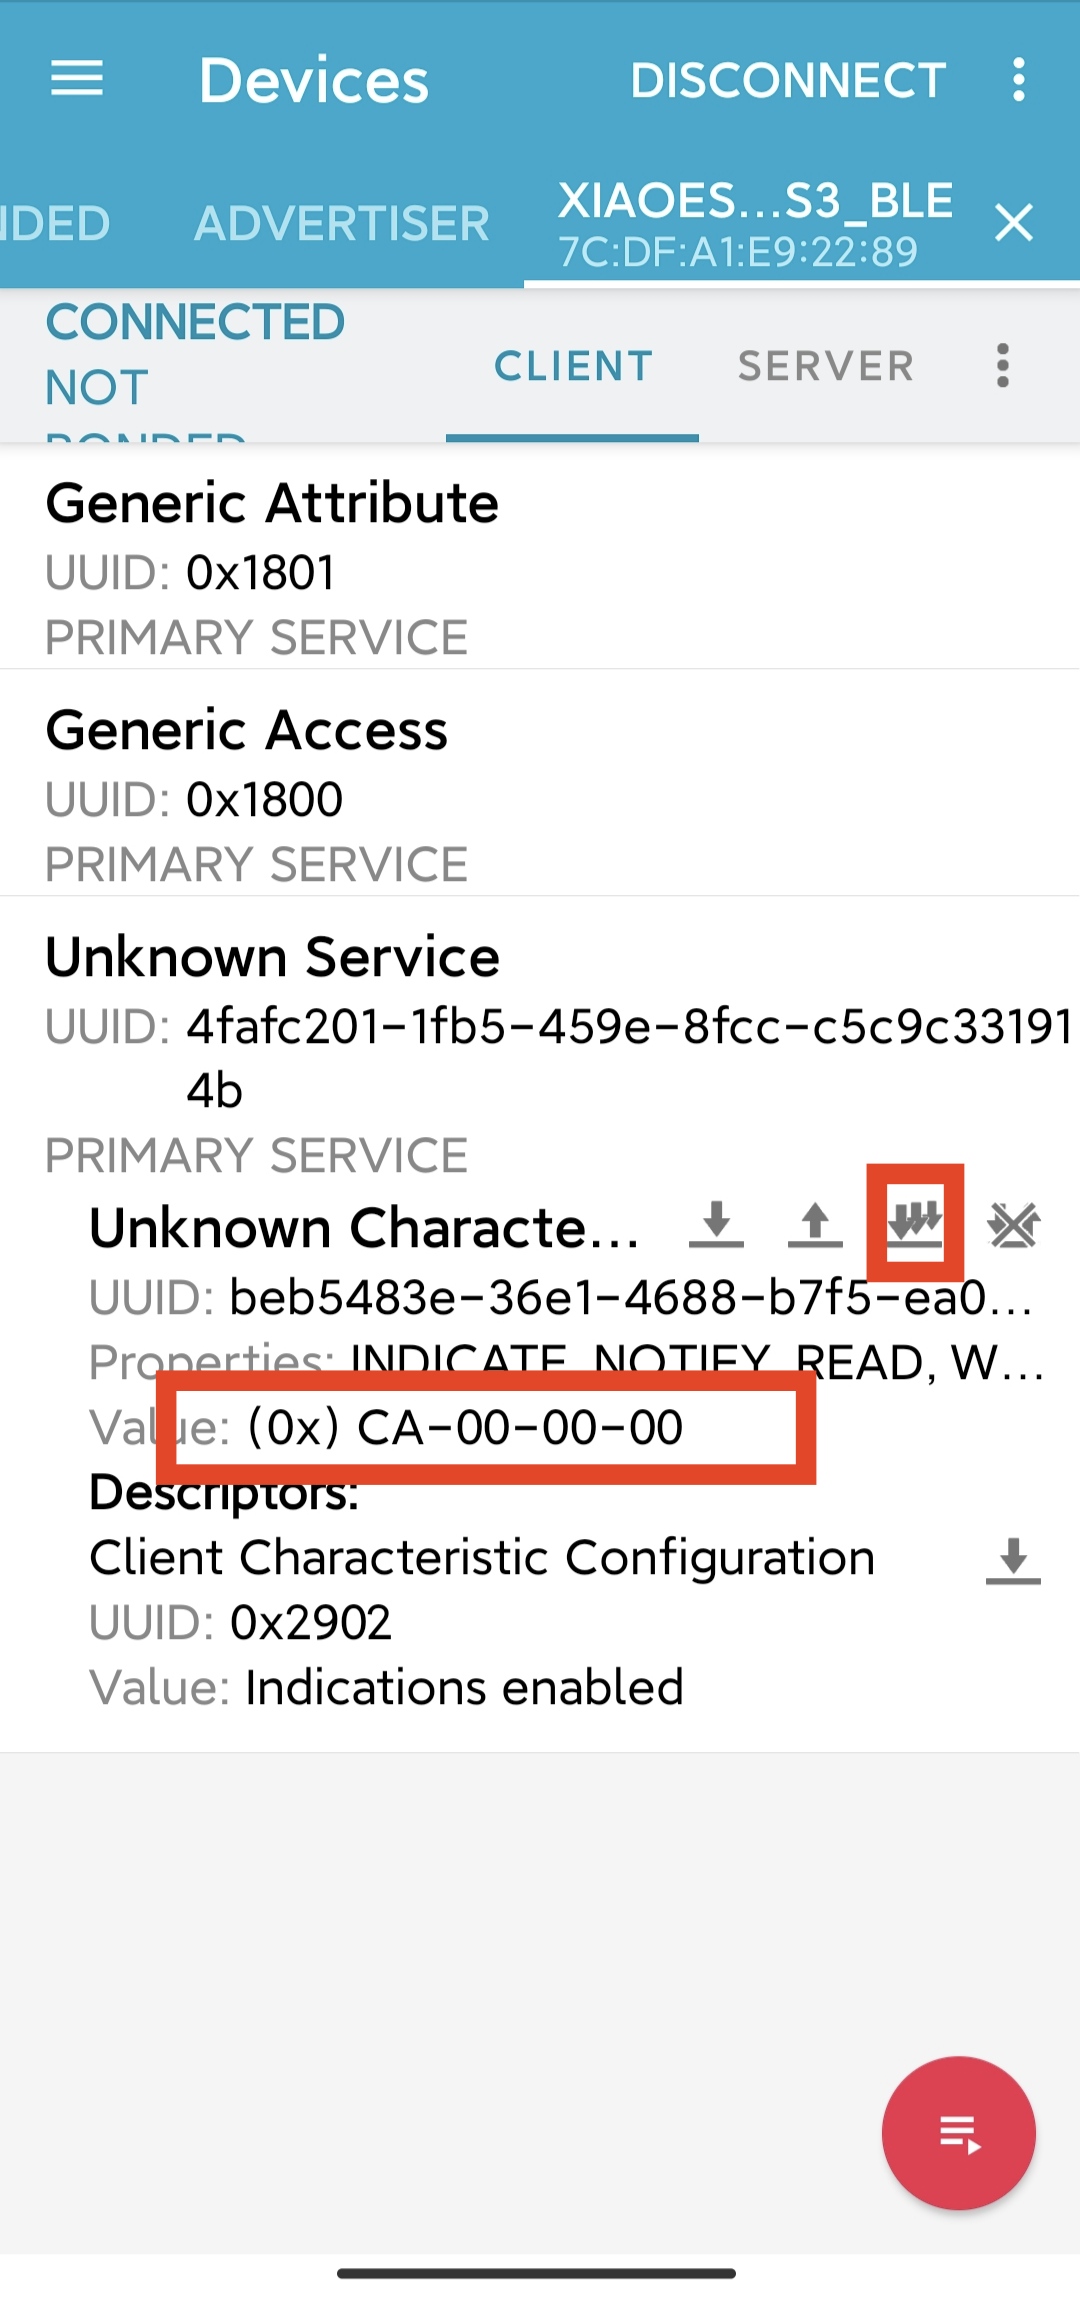This screenshot has width=1080, height=2298.
Task: Toggle indications with the triple-arrow icon
Action: click(915, 1223)
